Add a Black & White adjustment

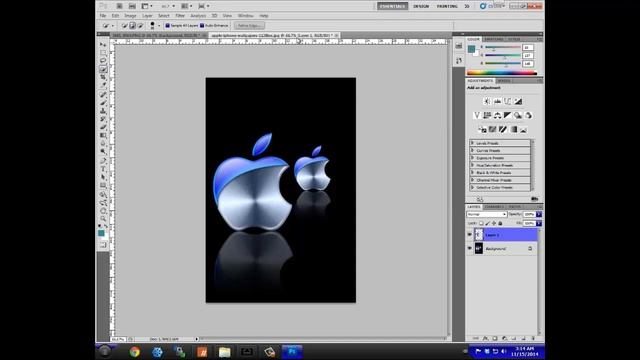pyautogui.click(x=507, y=116)
